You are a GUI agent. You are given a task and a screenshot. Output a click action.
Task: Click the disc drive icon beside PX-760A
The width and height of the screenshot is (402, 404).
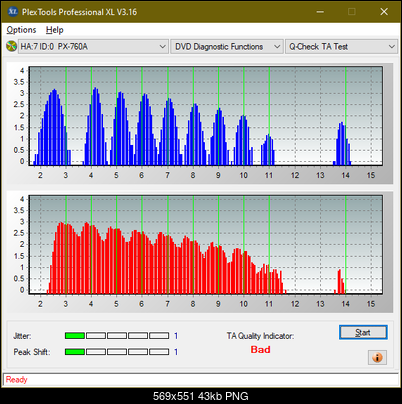[11, 46]
